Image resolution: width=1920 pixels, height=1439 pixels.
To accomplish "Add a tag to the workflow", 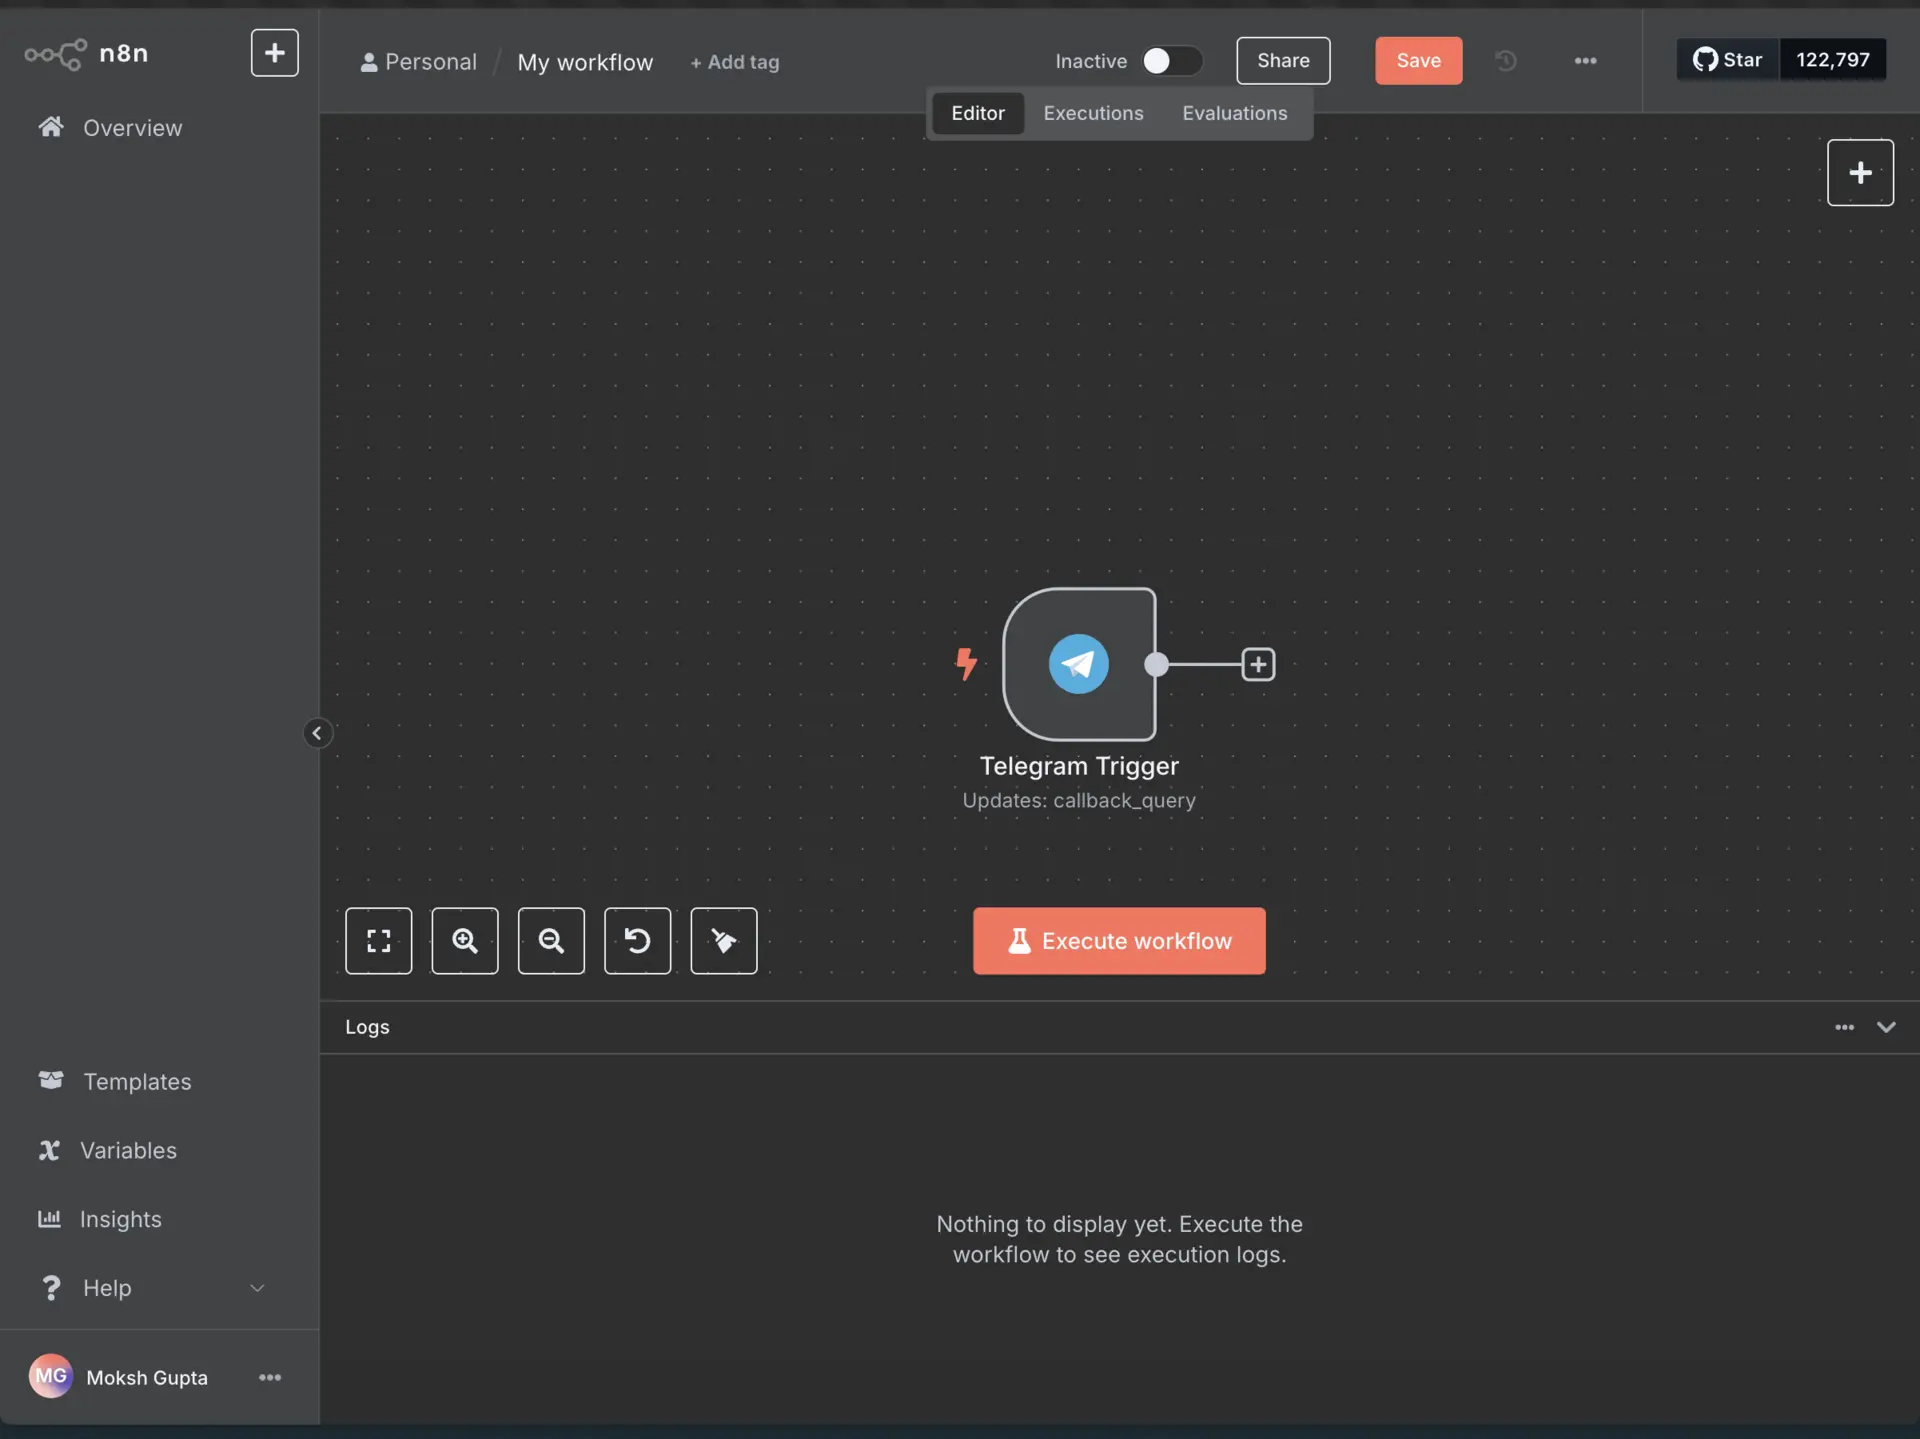I will coord(734,62).
